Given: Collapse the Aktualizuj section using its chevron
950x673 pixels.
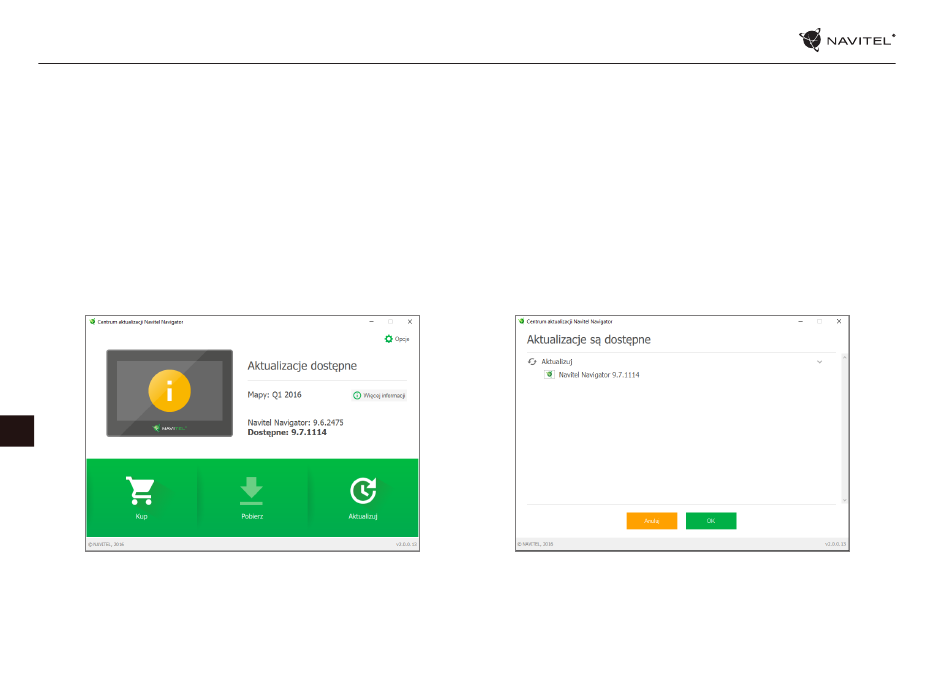Looking at the screenshot, I should pyautogui.click(x=819, y=362).
